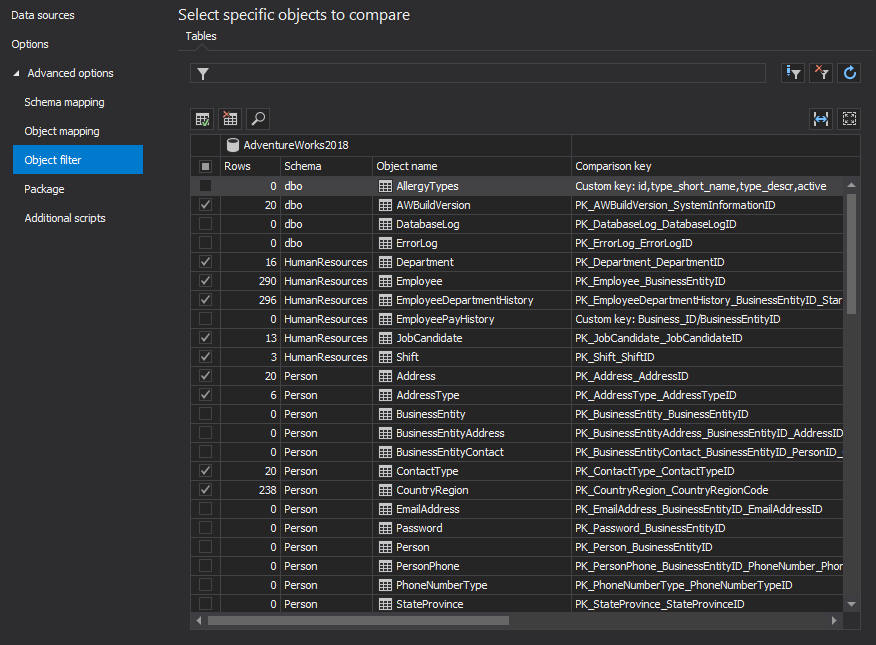Open the Object mapping page
The image size is (876, 645).
pos(62,131)
